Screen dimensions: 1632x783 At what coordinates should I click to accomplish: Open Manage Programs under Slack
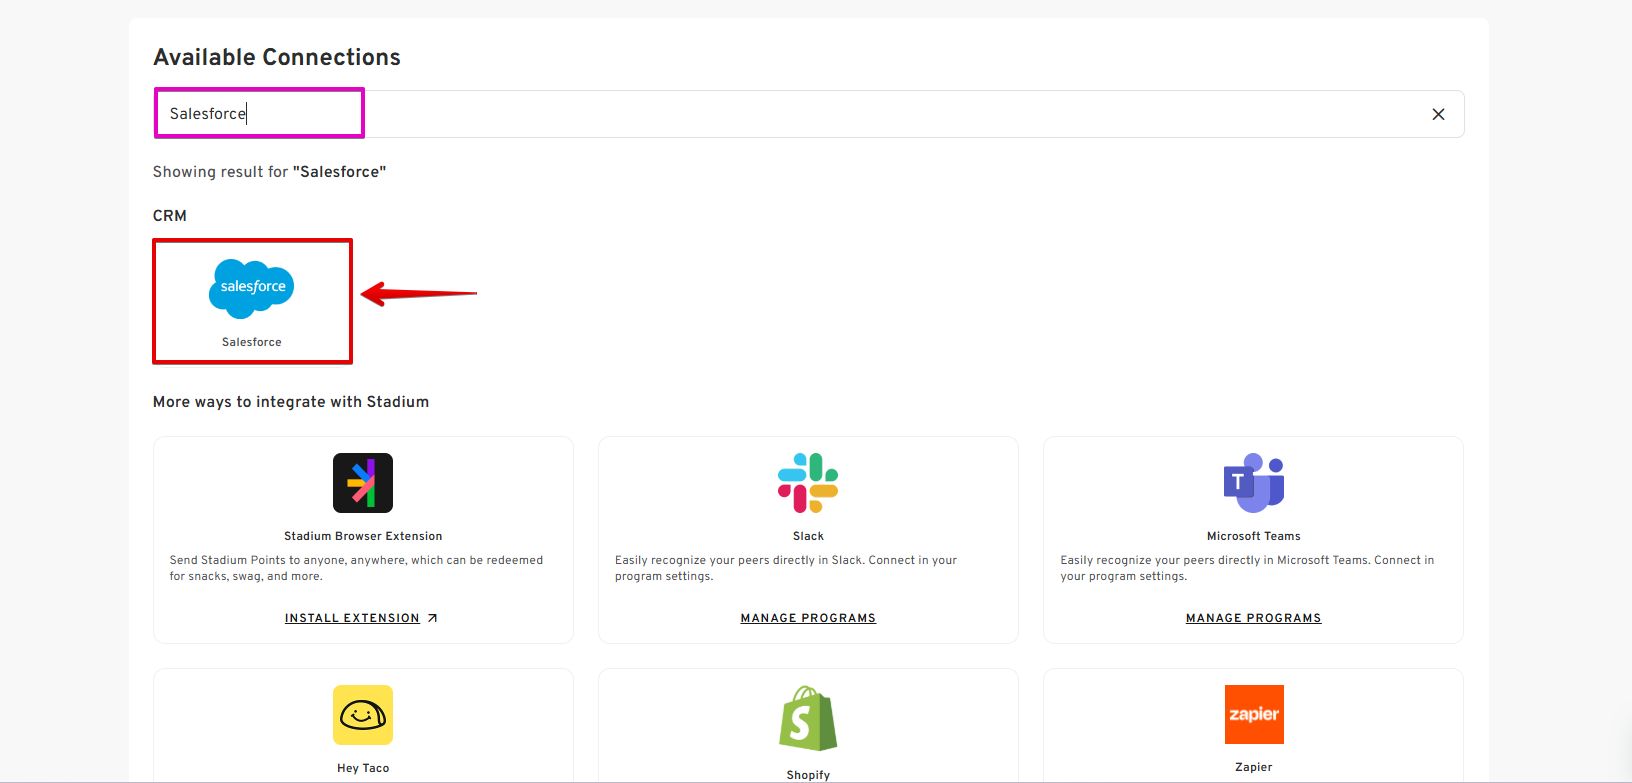(808, 618)
